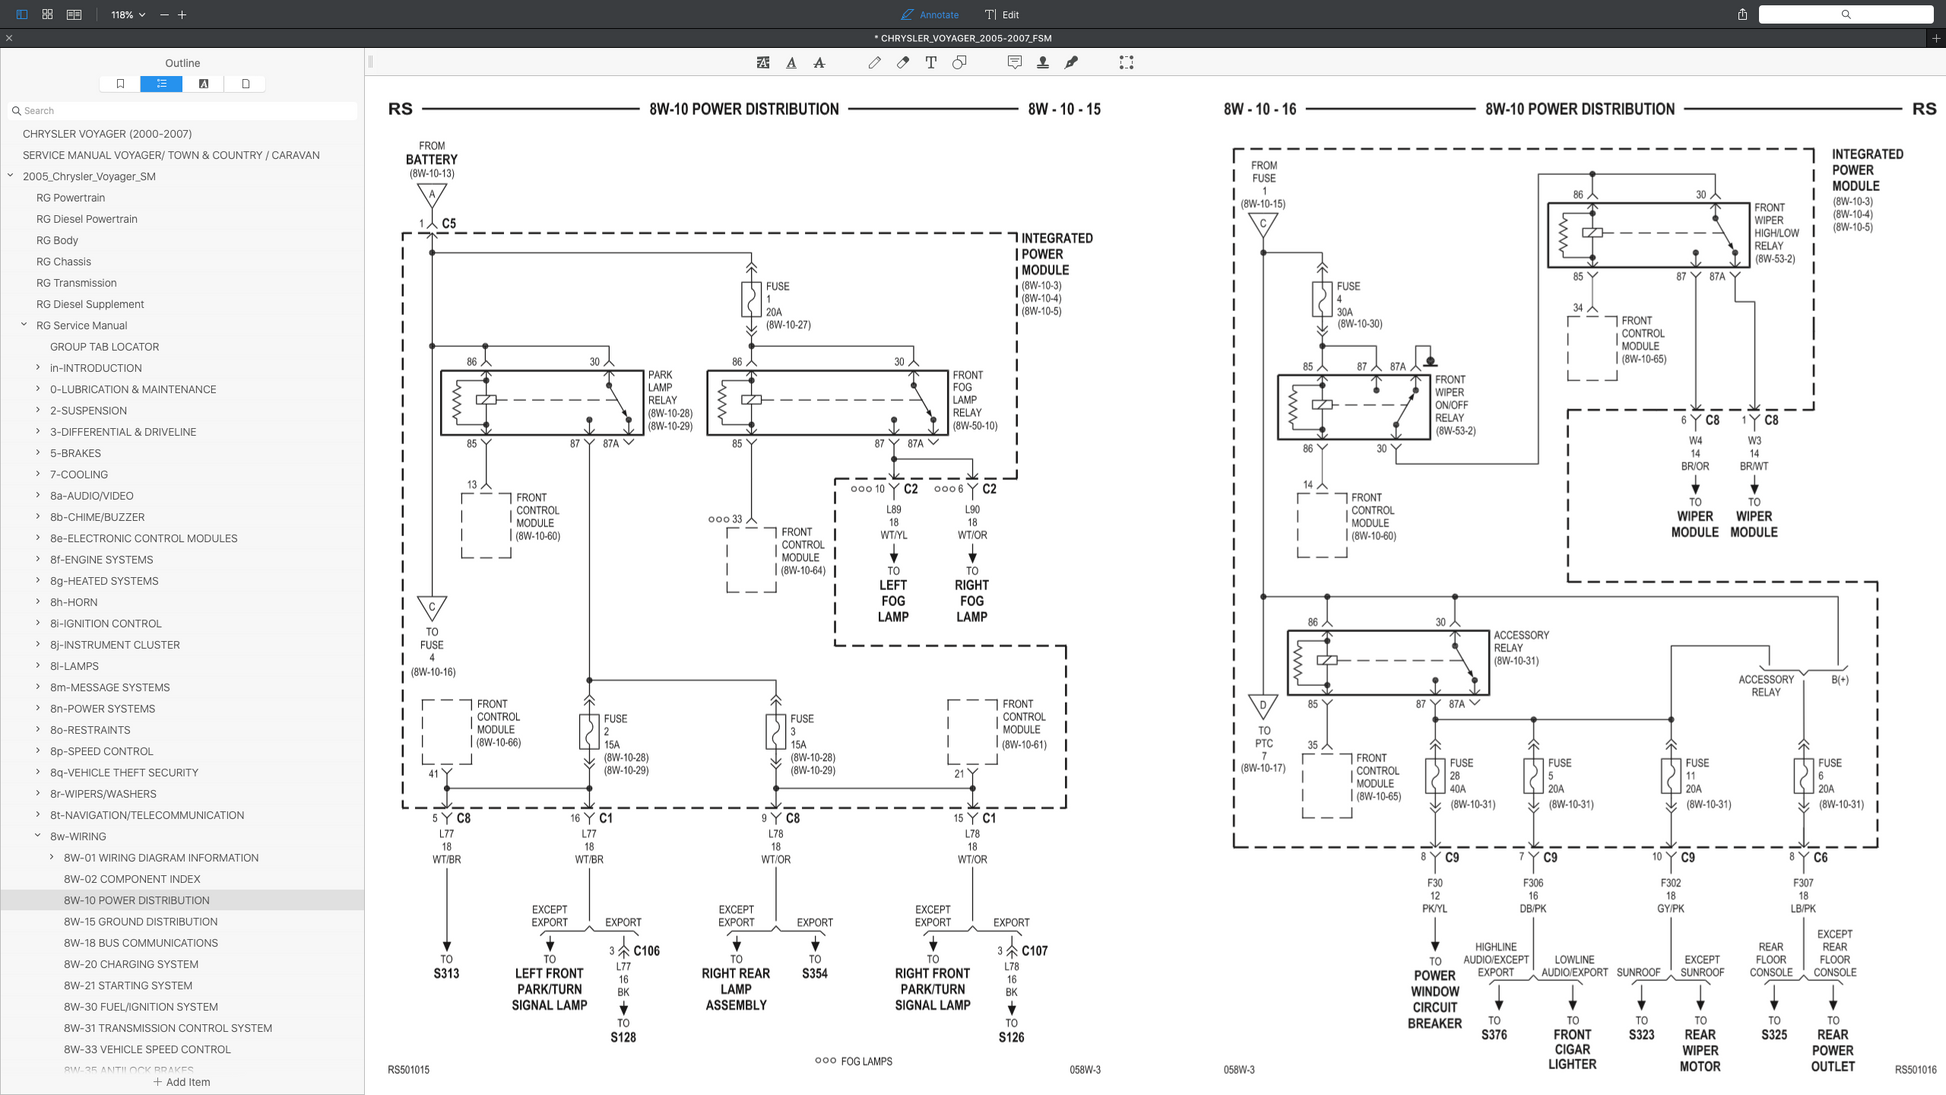Collapse the 8w-WIRING tree section

coord(38,836)
